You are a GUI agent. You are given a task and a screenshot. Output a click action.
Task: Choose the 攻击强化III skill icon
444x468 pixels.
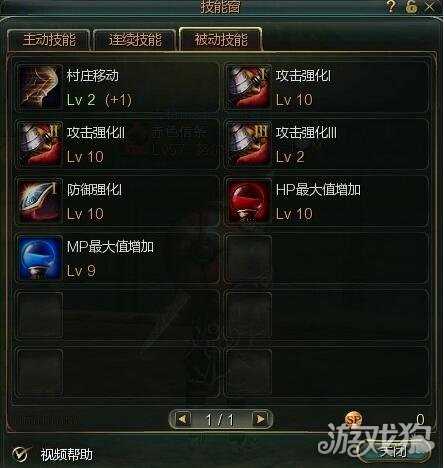(249, 144)
